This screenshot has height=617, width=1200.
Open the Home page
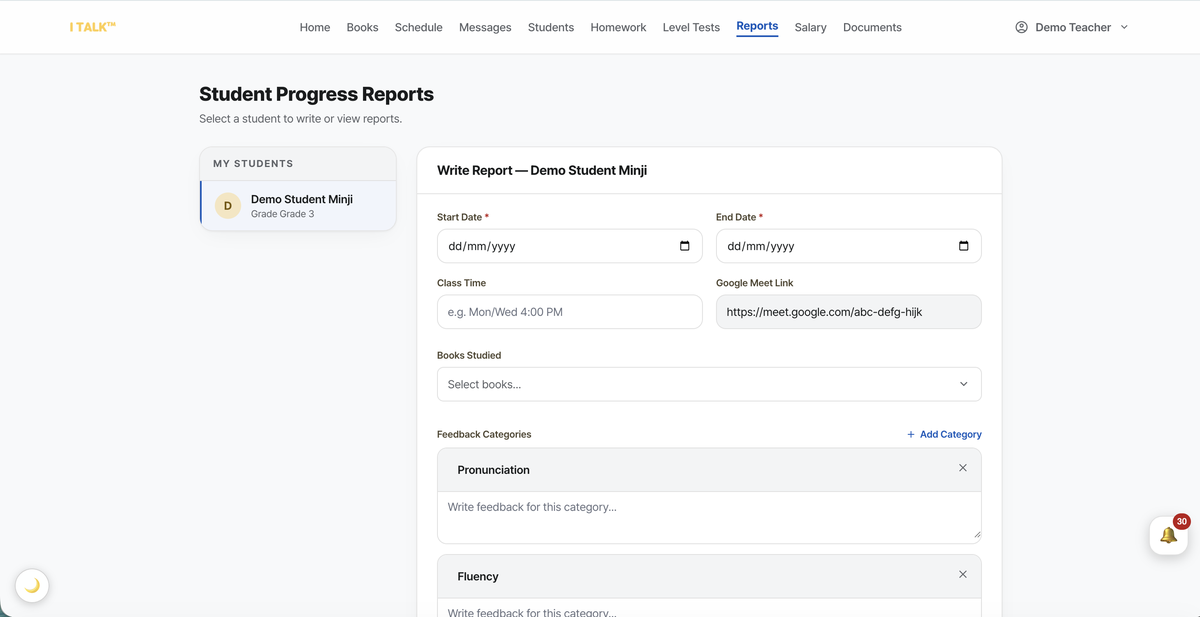tap(315, 27)
